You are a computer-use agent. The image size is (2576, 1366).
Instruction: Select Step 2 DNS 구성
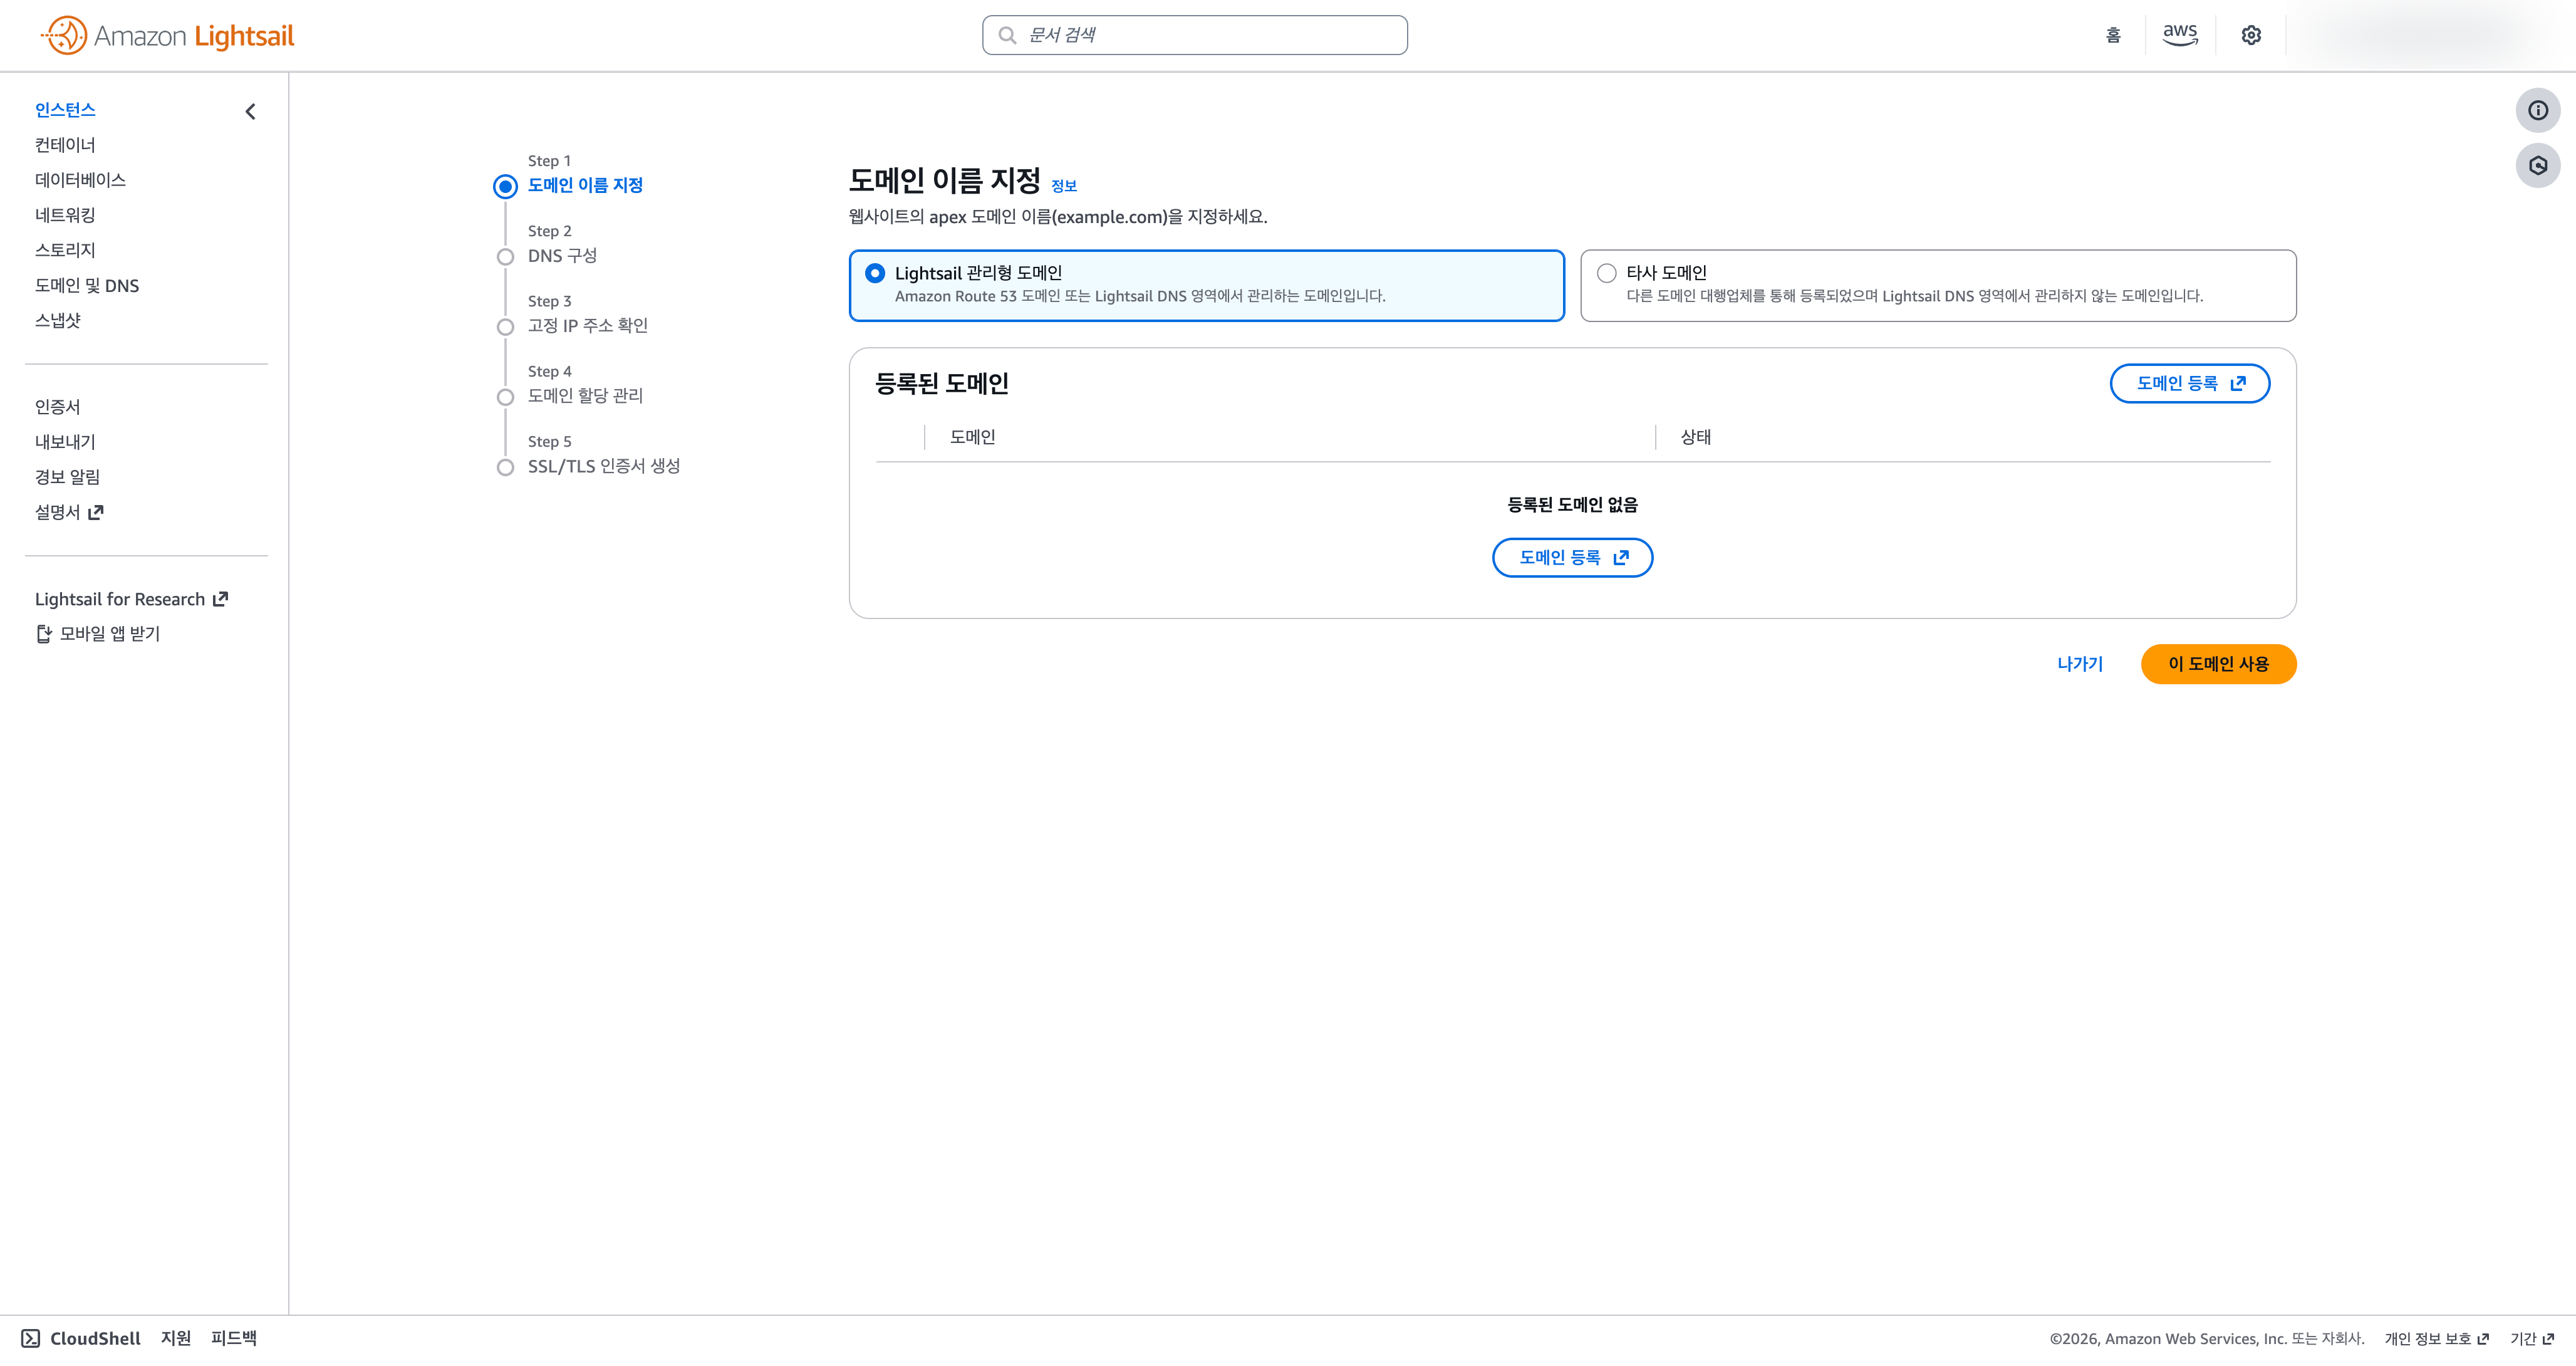(562, 255)
